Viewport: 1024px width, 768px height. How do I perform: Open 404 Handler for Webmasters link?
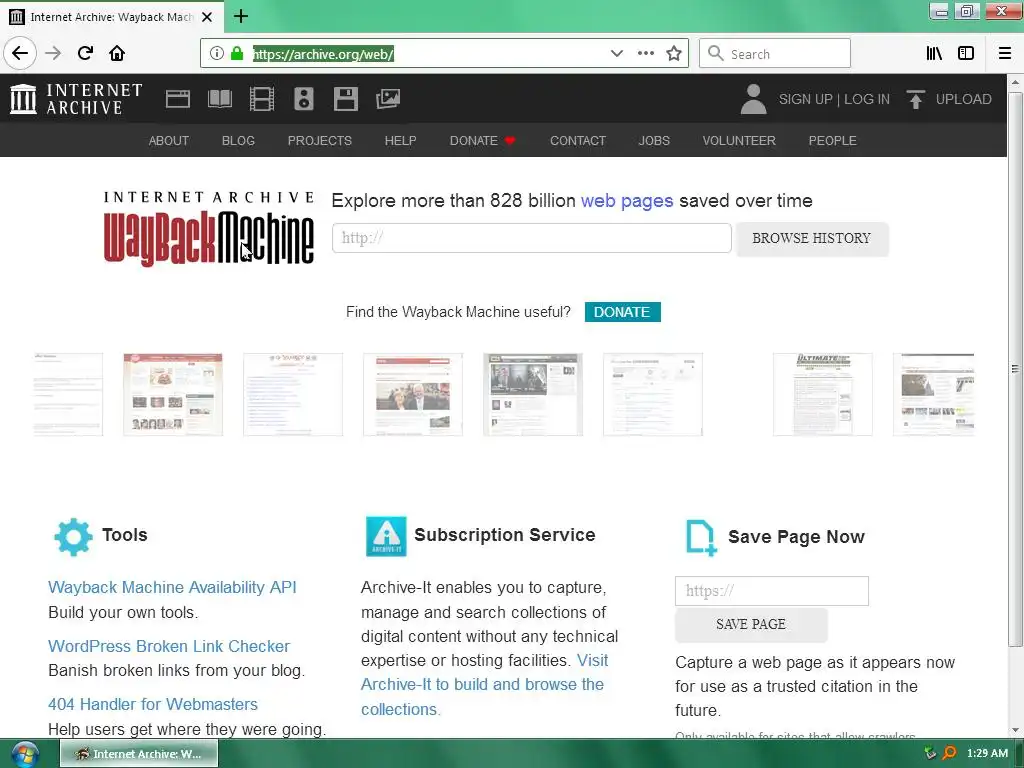[x=153, y=704]
